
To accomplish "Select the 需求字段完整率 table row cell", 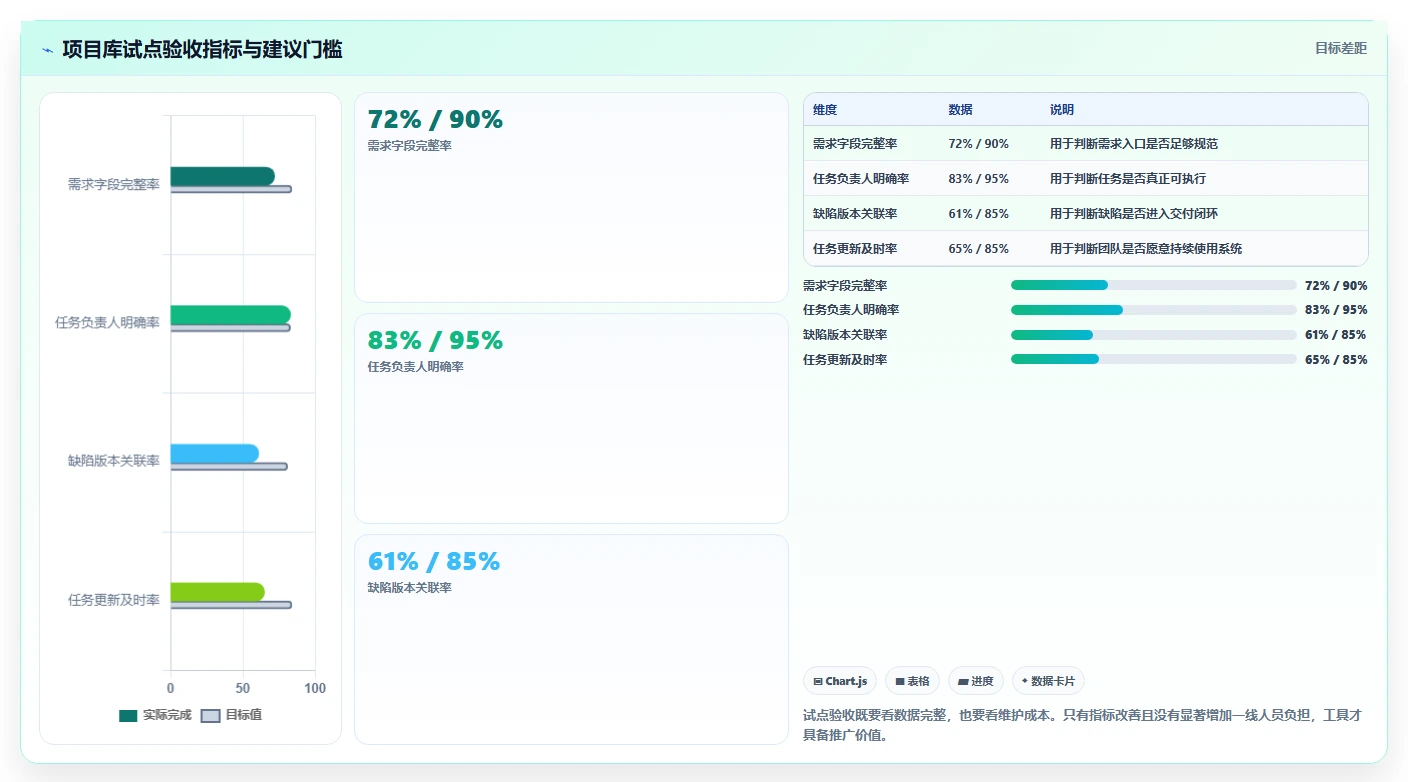I will pos(871,144).
